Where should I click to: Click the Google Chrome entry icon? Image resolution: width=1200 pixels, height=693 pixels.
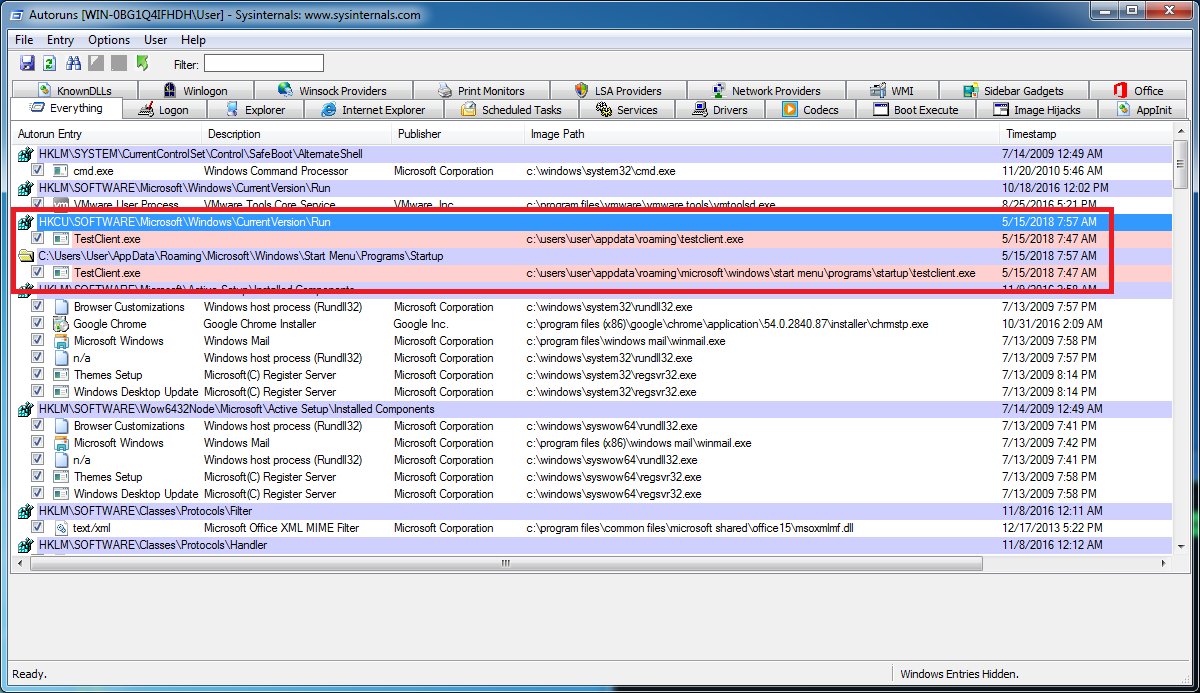click(x=61, y=324)
